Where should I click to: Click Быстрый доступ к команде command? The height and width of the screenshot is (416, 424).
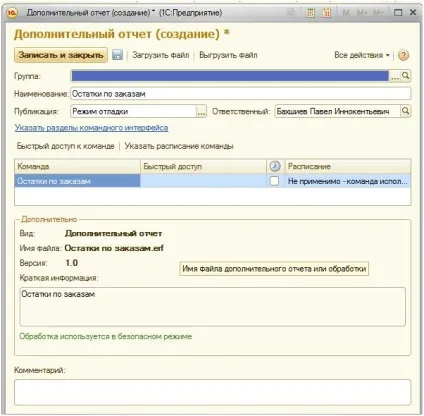point(65,146)
